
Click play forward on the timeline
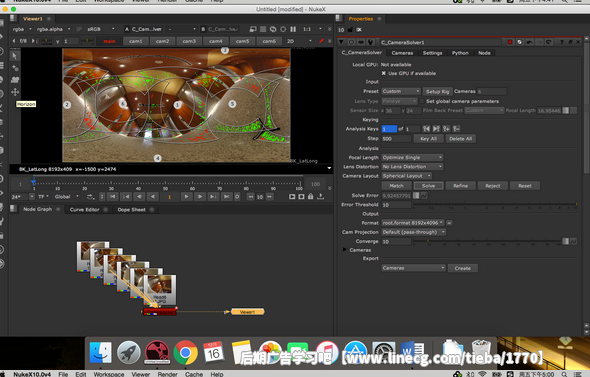(x=186, y=196)
